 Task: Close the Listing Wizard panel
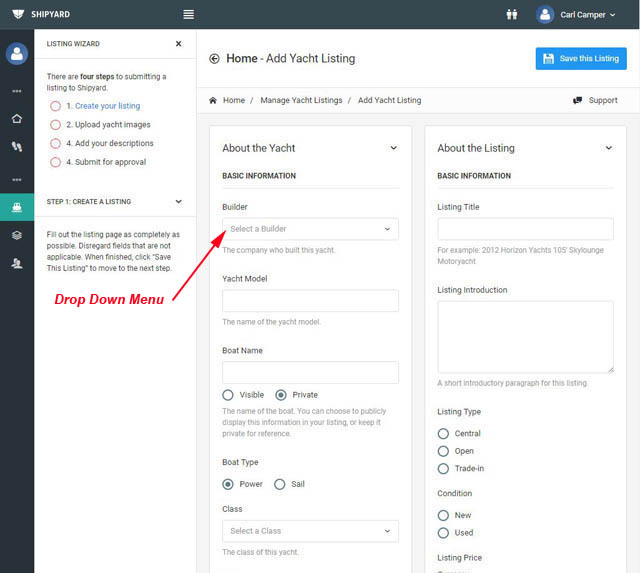tap(178, 44)
